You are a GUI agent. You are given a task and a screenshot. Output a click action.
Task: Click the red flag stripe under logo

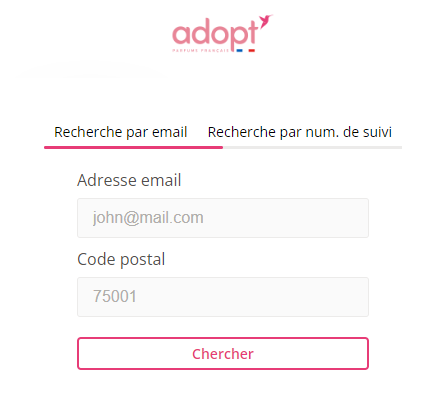click(252, 51)
